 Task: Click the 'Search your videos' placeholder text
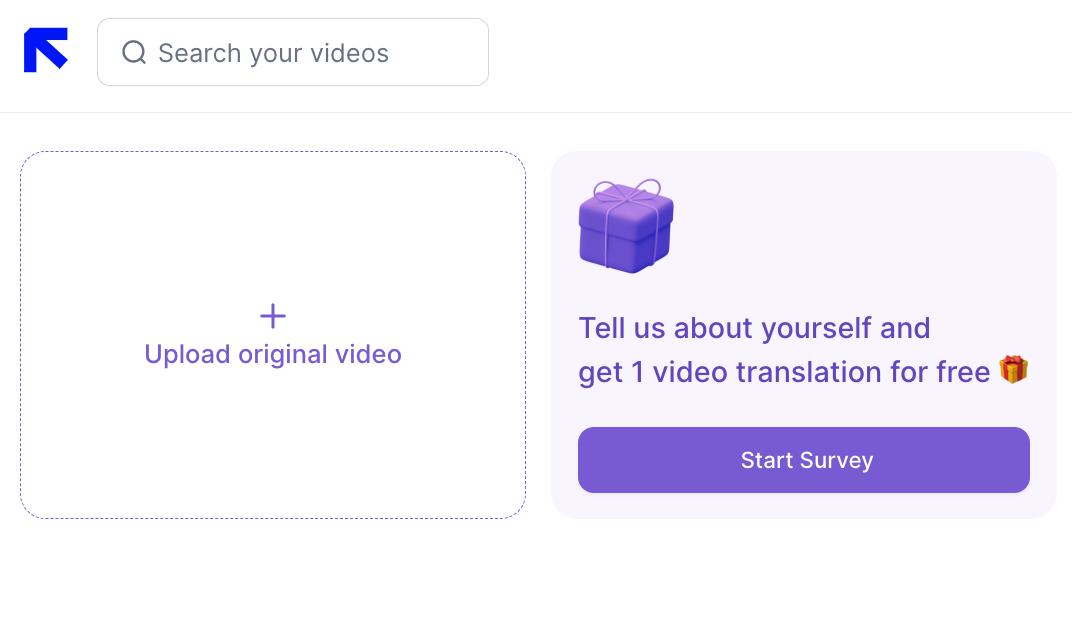[273, 53]
